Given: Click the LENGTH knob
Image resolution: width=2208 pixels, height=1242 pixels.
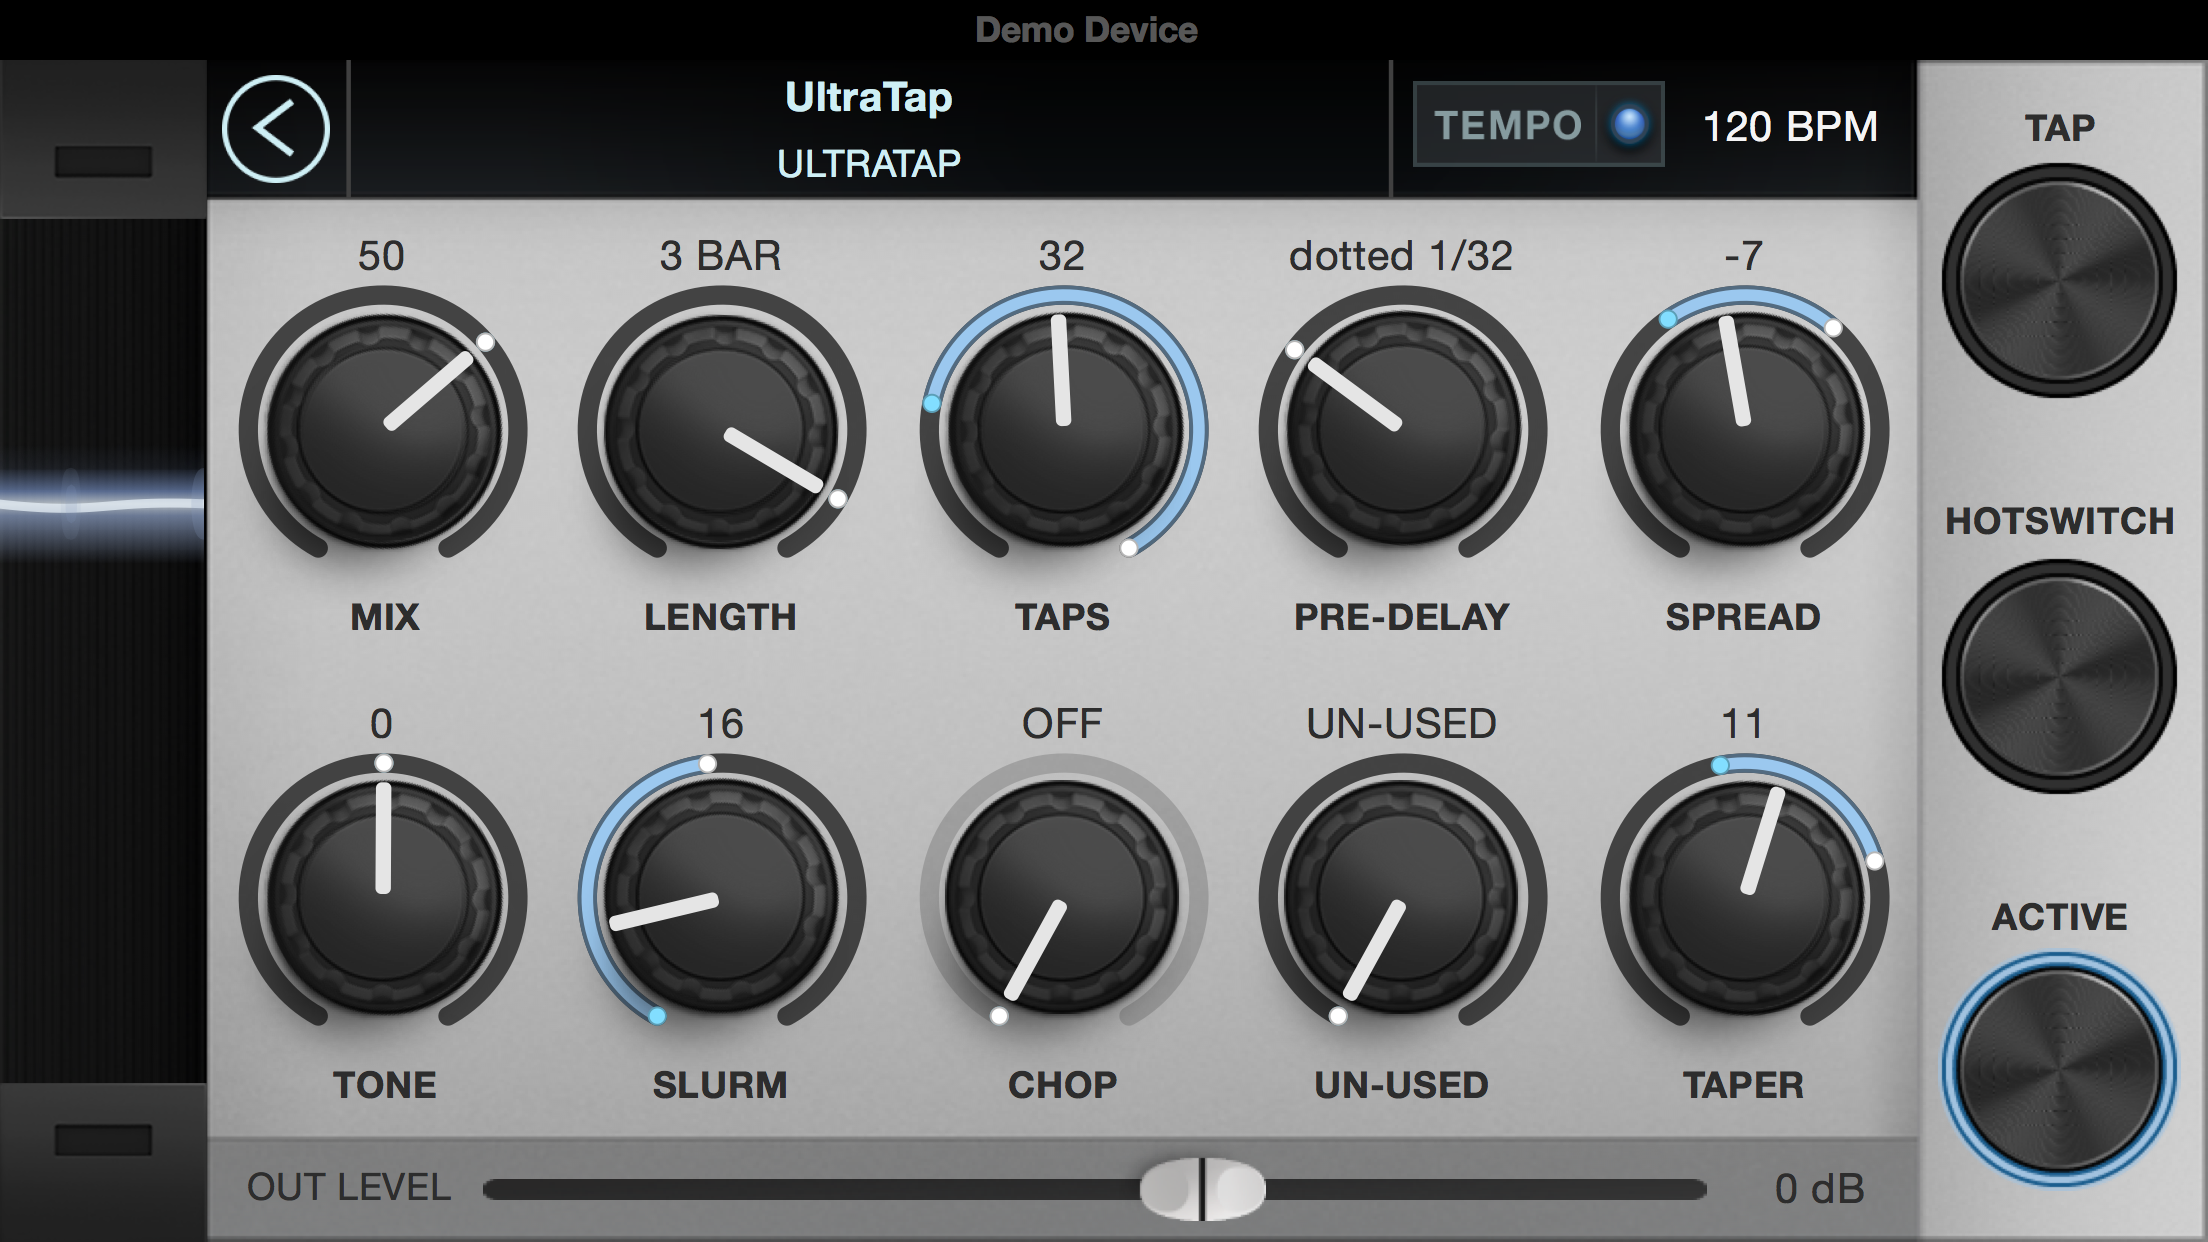Looking at the screenshot, I should (x=721, y=429).
